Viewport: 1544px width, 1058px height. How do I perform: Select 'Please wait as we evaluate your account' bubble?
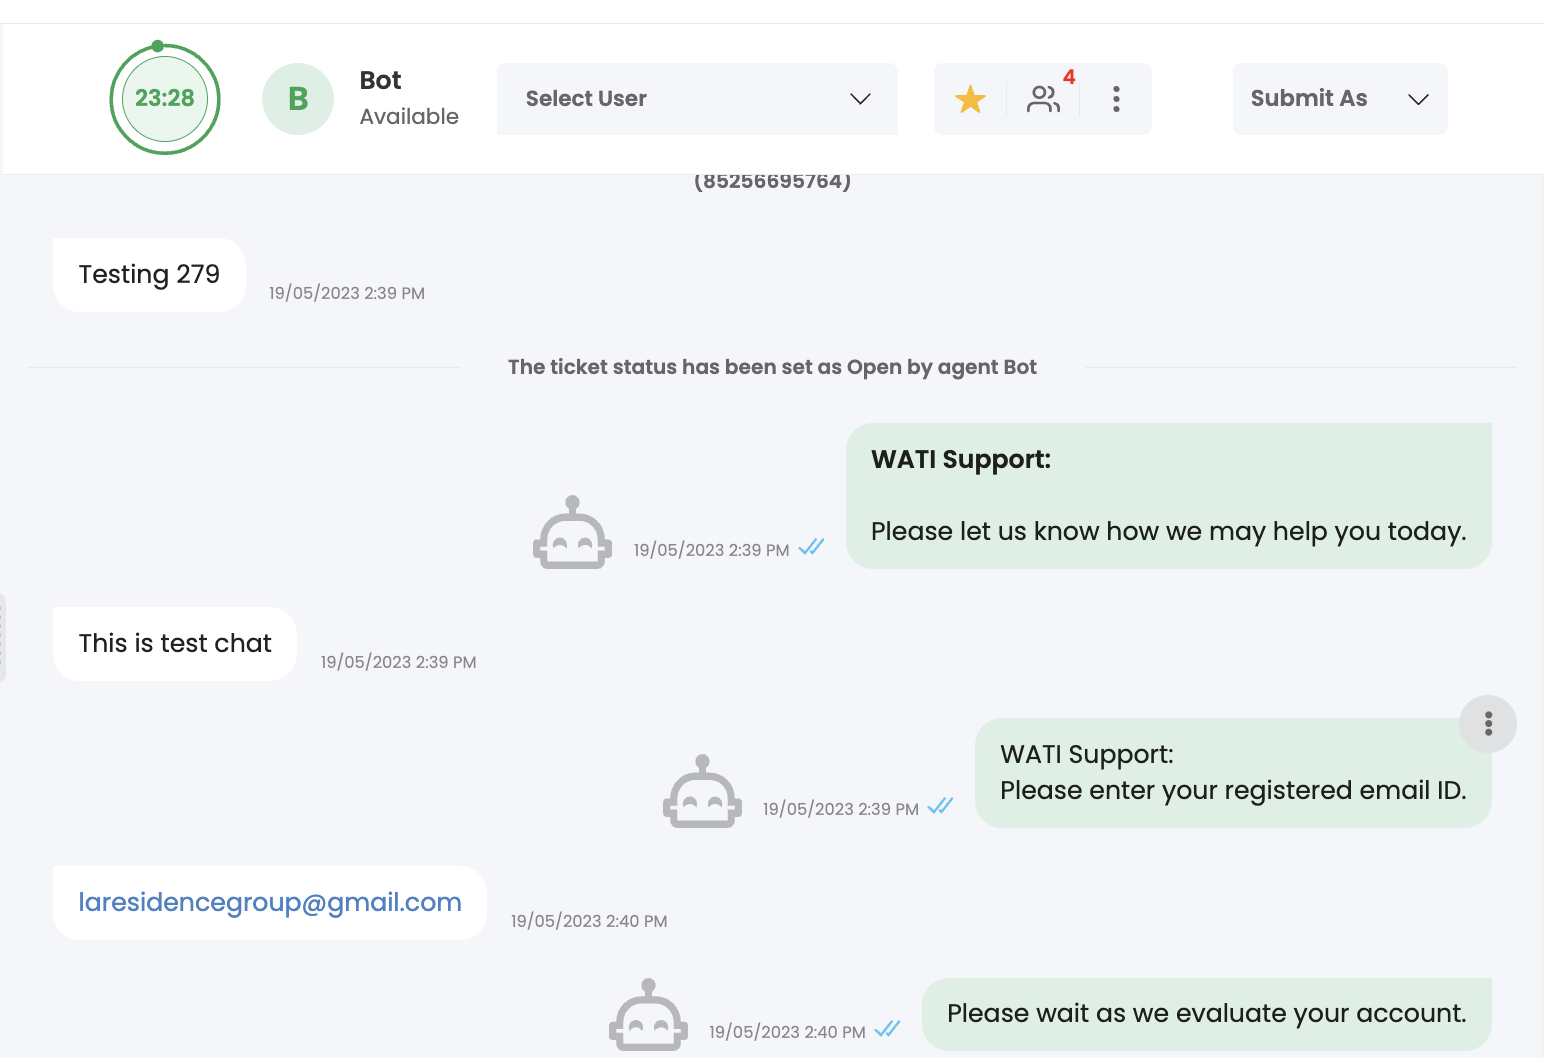1207,1014
